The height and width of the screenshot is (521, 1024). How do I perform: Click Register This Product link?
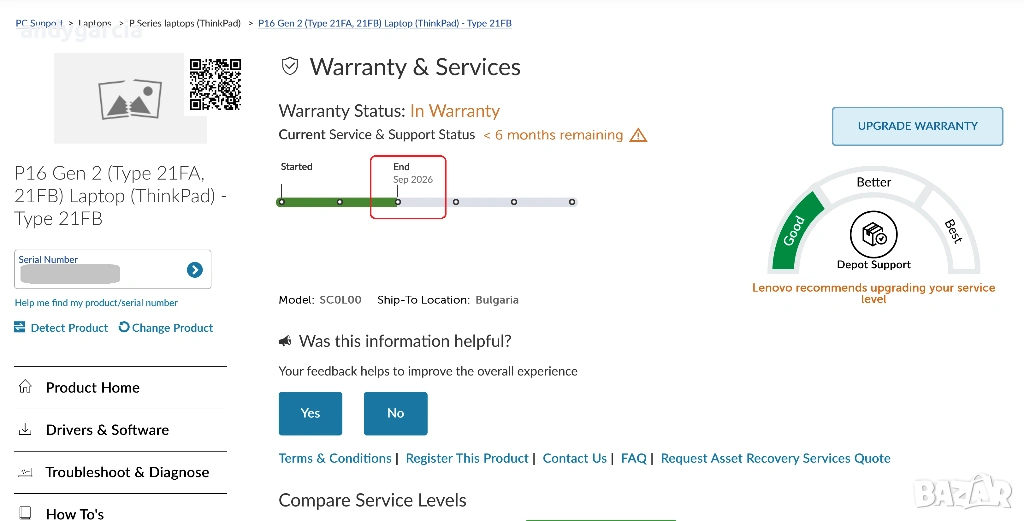(x=467, y=458)
